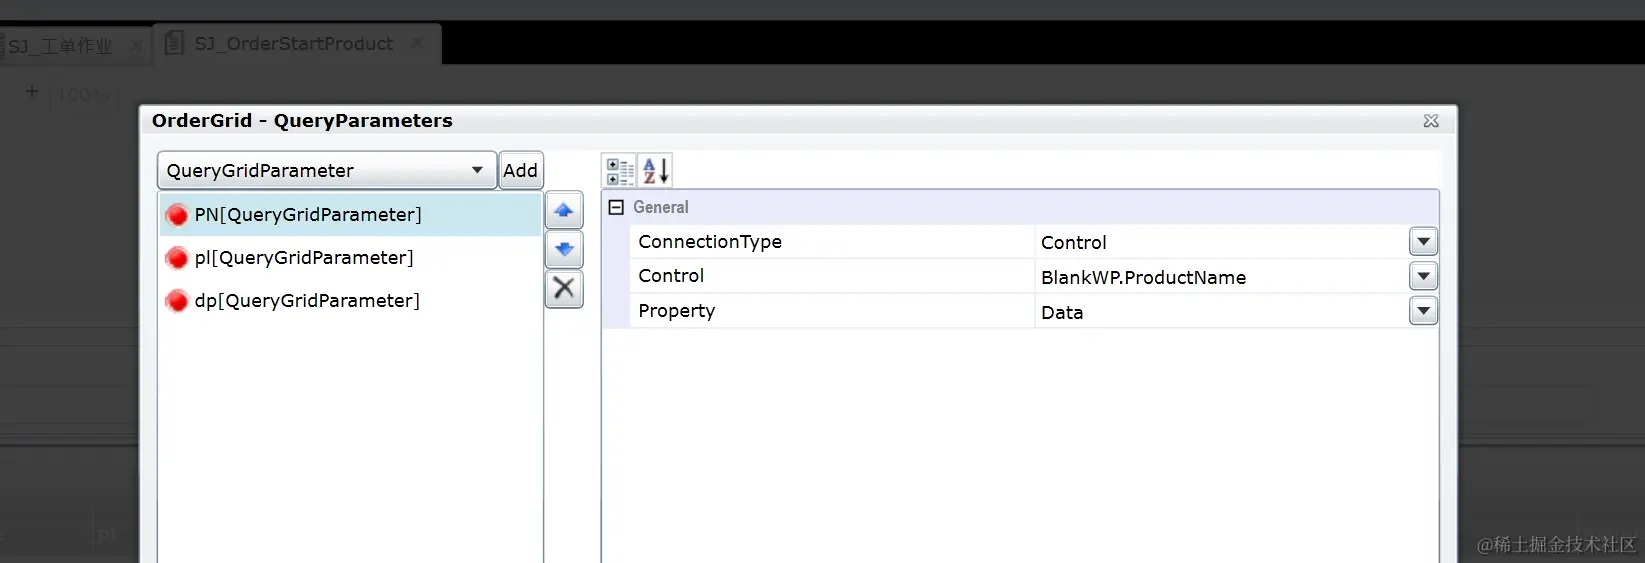Image resolution: width=1645 pixels, height=563 pixels.
Task: Click the ConnectionType value showing Control
Action: [1221, 242]
